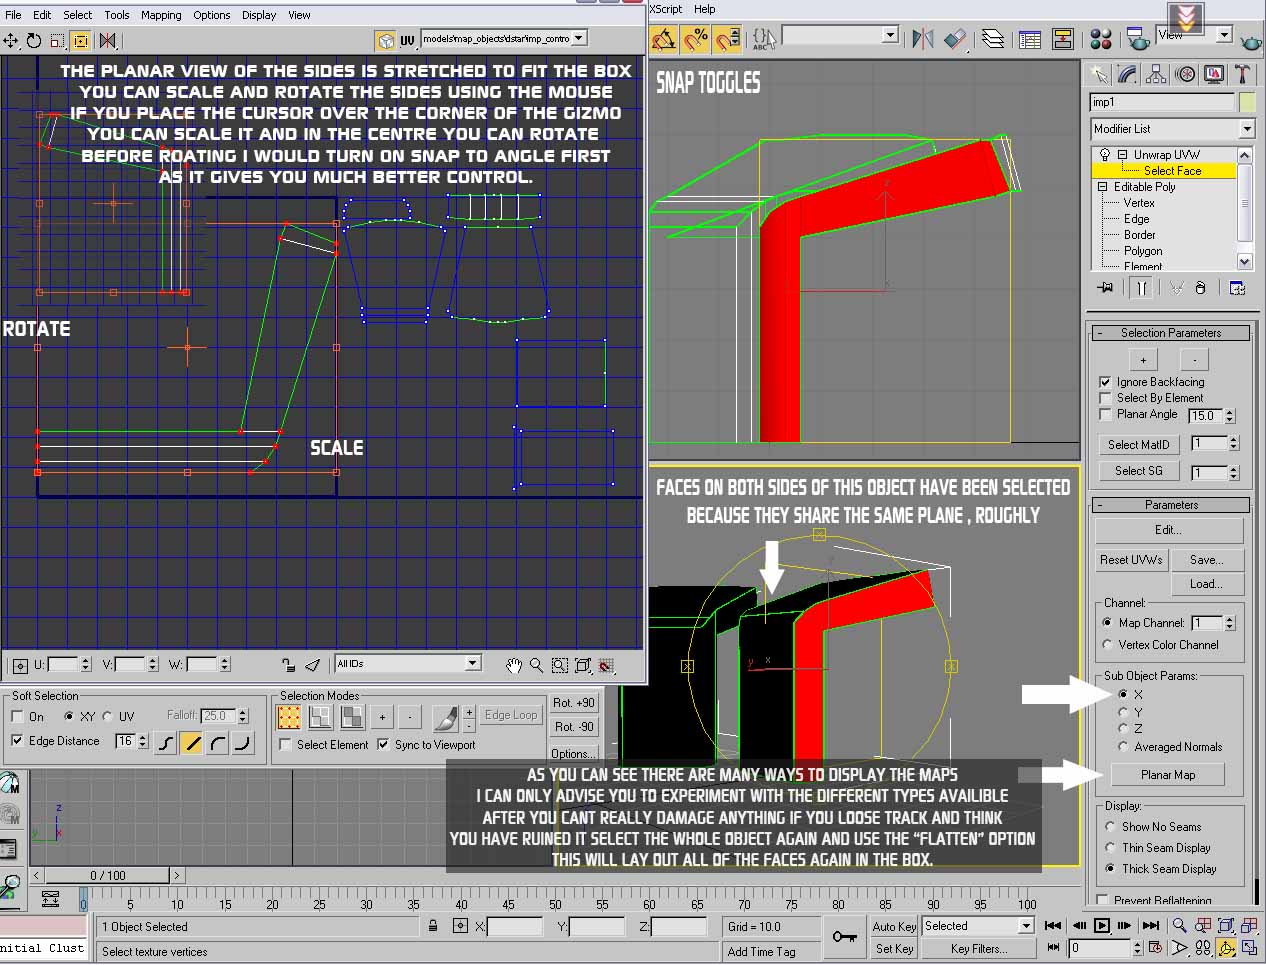Click the Mirror tool icon
The image size is (1266, 965).
coord(107,41)
